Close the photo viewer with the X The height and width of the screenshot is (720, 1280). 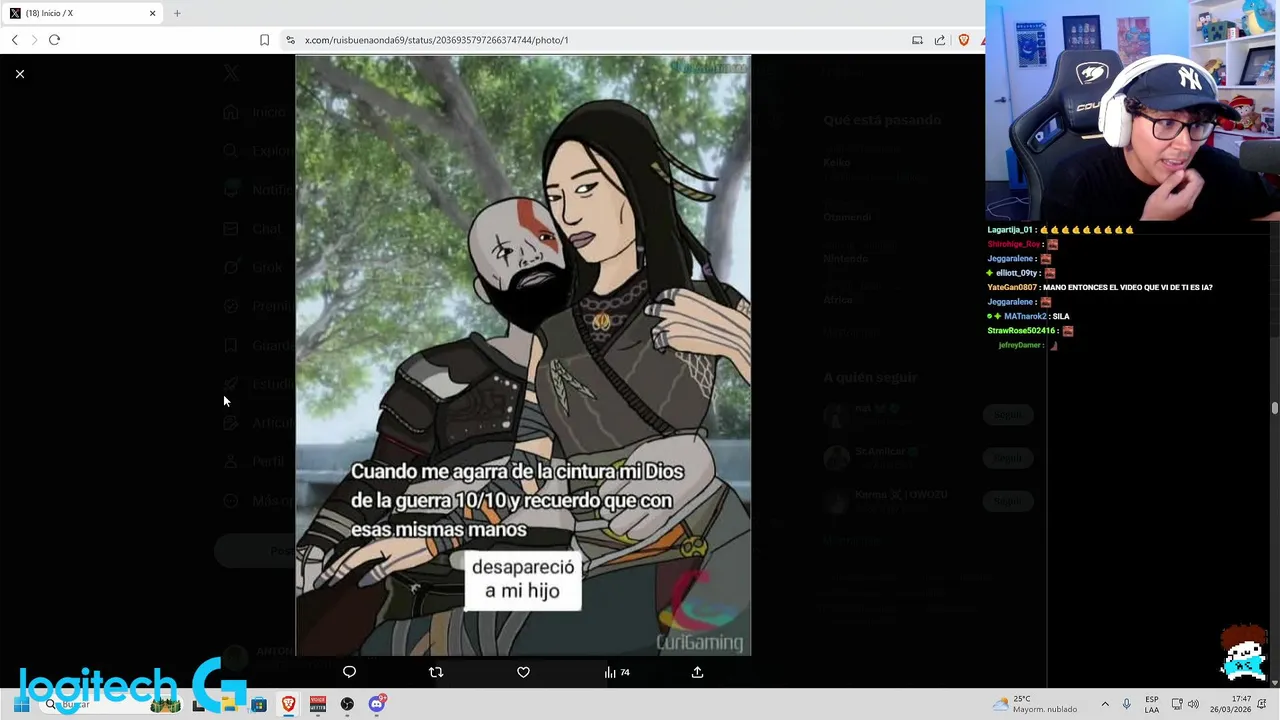pyautogui.click(x=19, y=74)
